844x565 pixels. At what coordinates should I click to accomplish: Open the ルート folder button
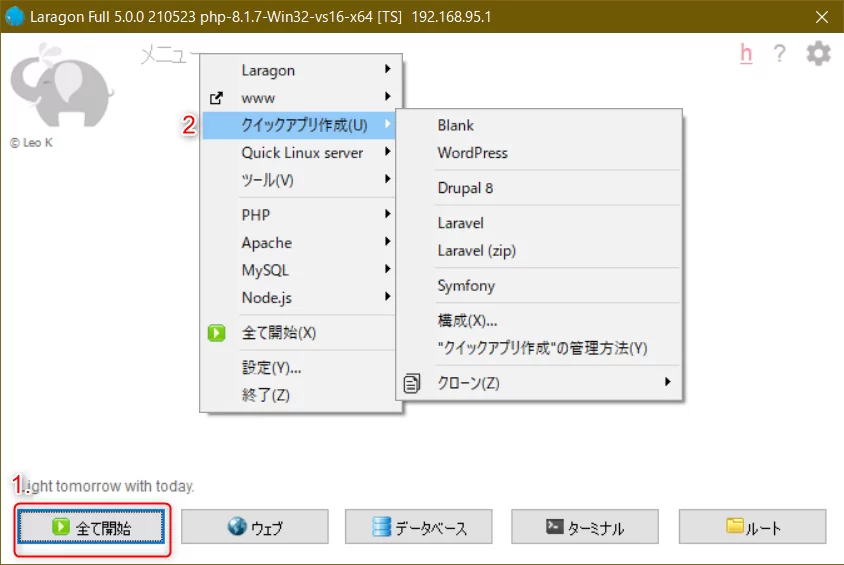click(752, 527)
